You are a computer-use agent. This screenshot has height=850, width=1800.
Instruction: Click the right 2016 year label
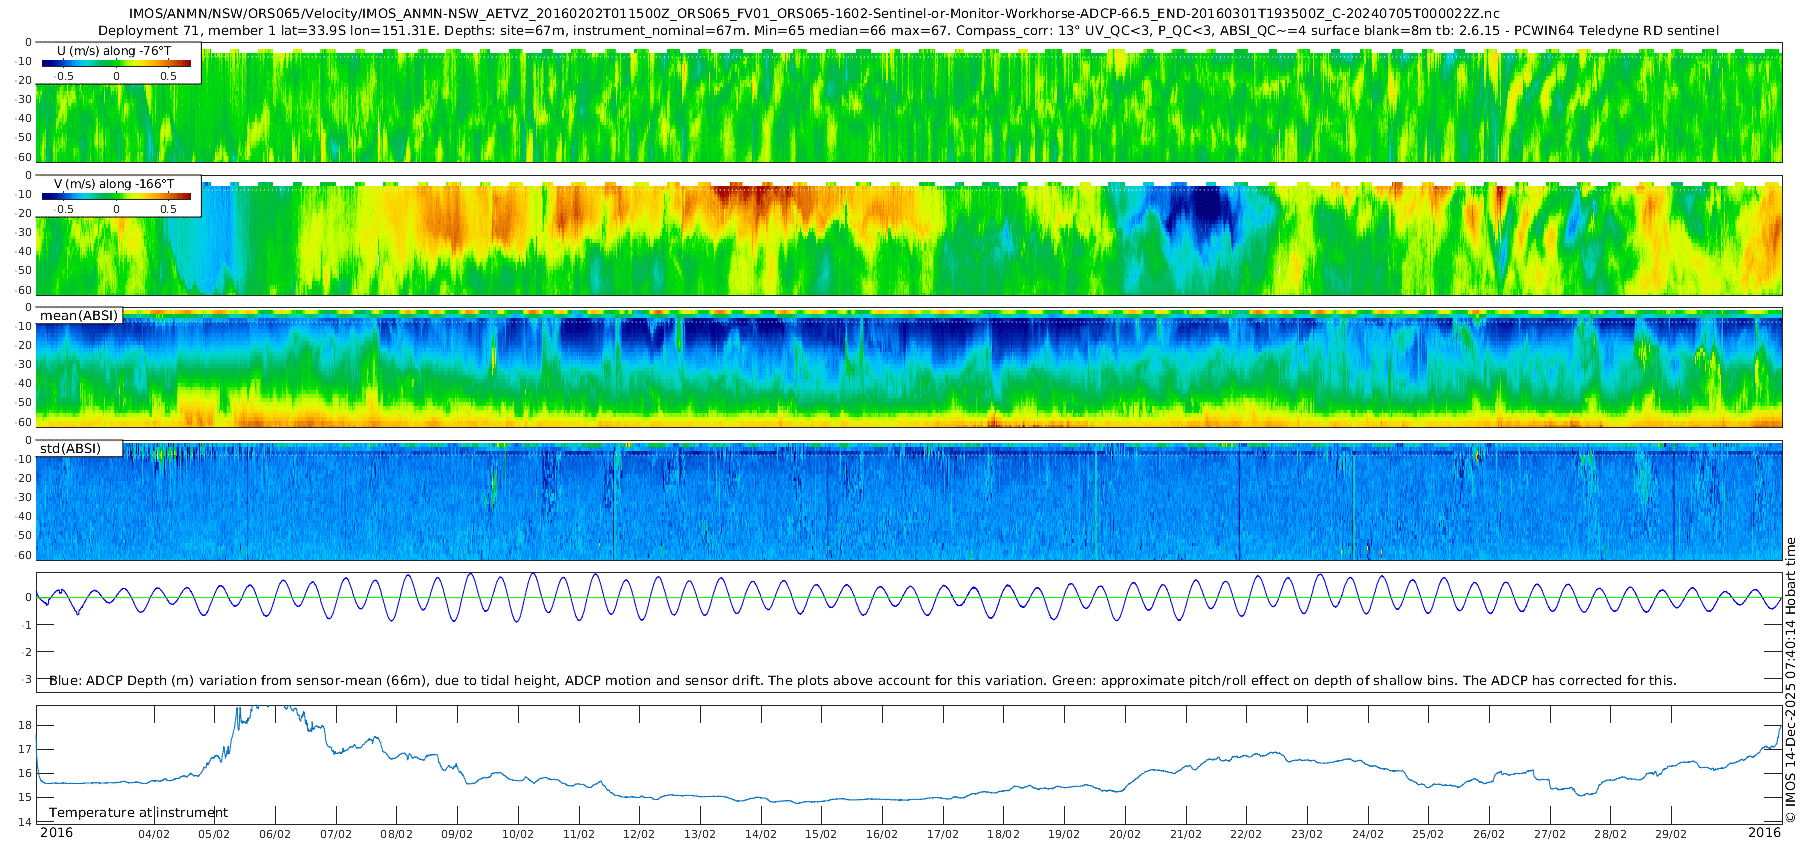point(1764,833)
